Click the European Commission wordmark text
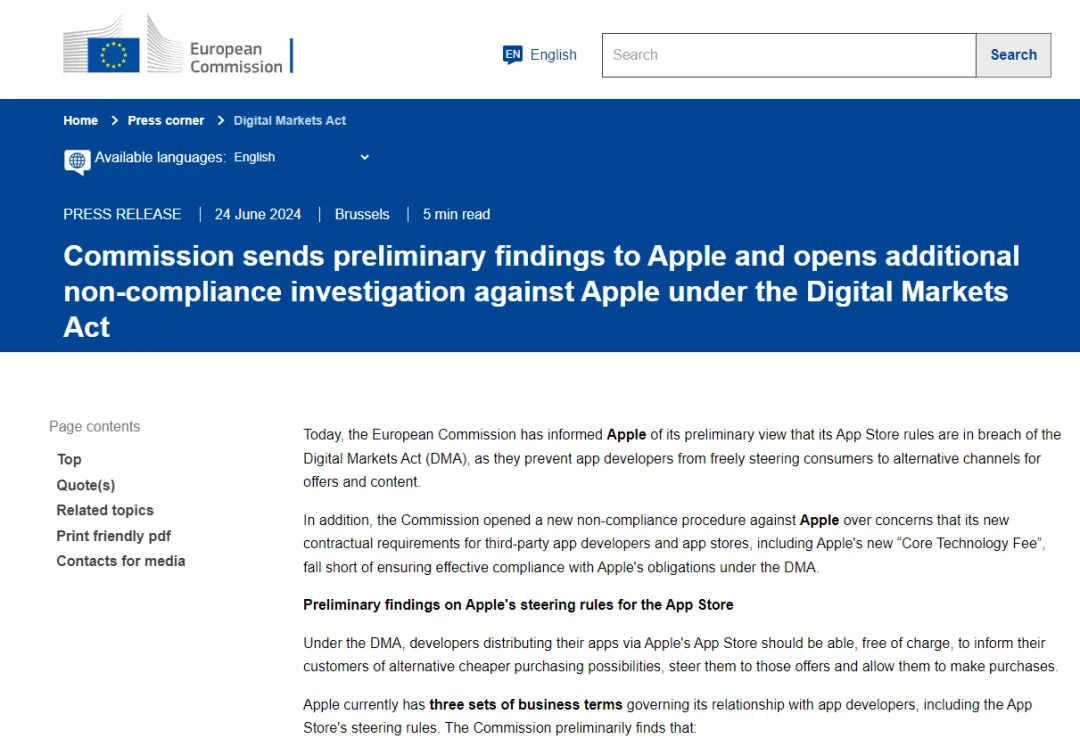This screenshot has width=1080, height=747. [236, 58]
